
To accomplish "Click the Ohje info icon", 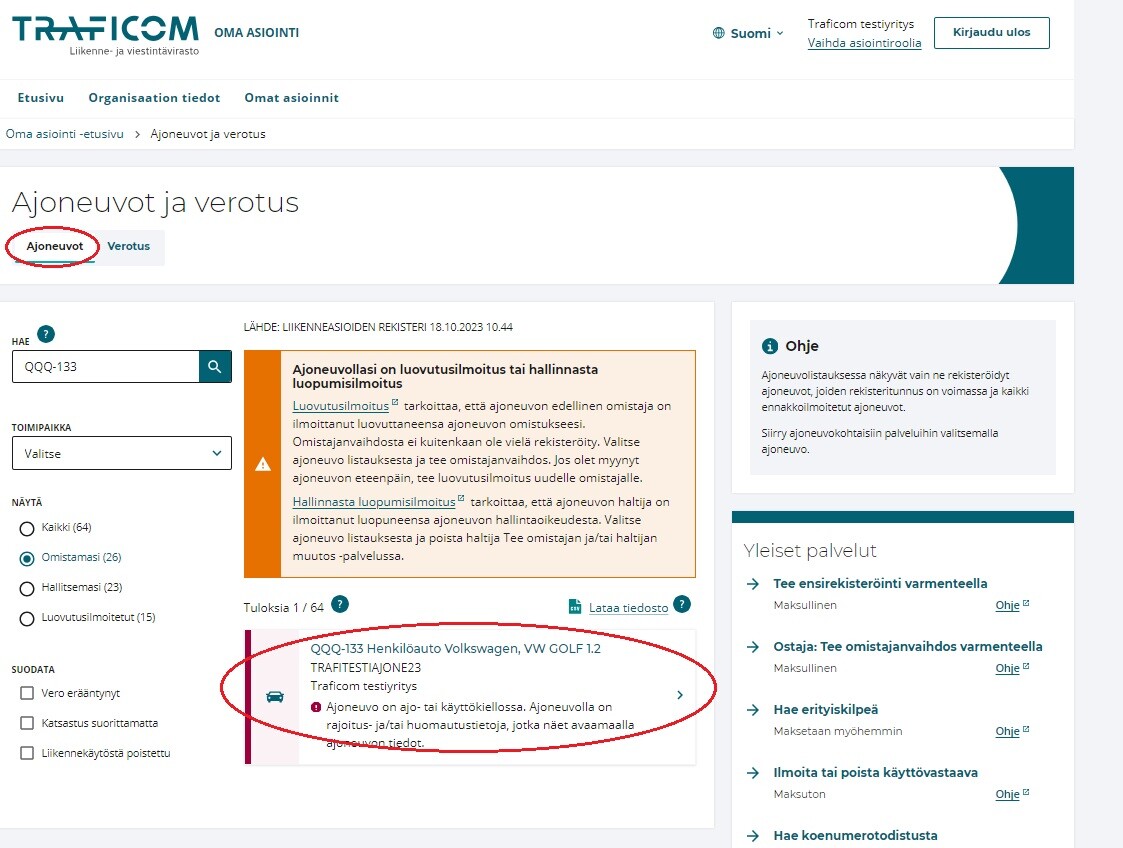I will (769, 347).
